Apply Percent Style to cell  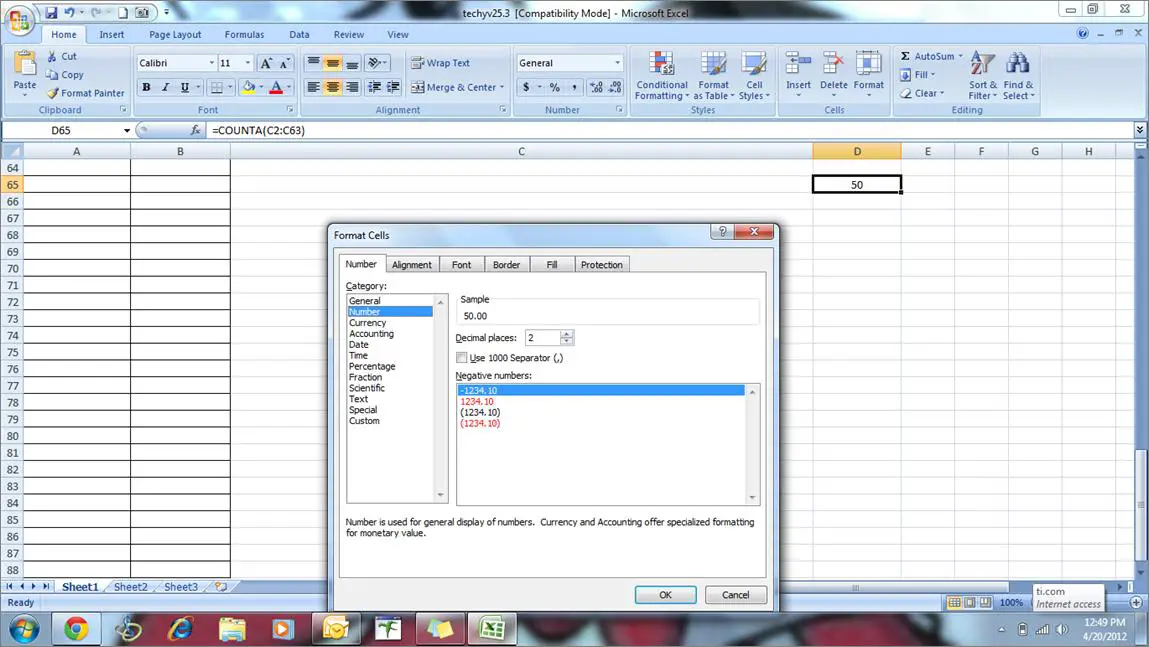point(555,87)
